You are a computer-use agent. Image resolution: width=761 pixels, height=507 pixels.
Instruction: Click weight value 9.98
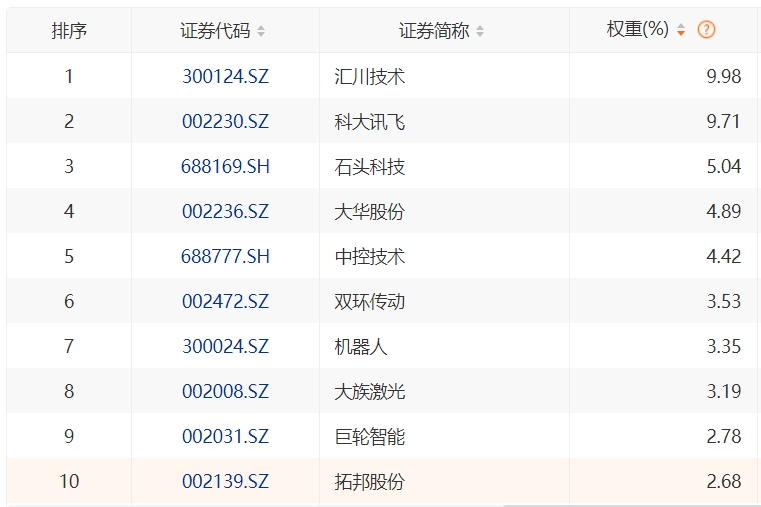coord(724,76)
